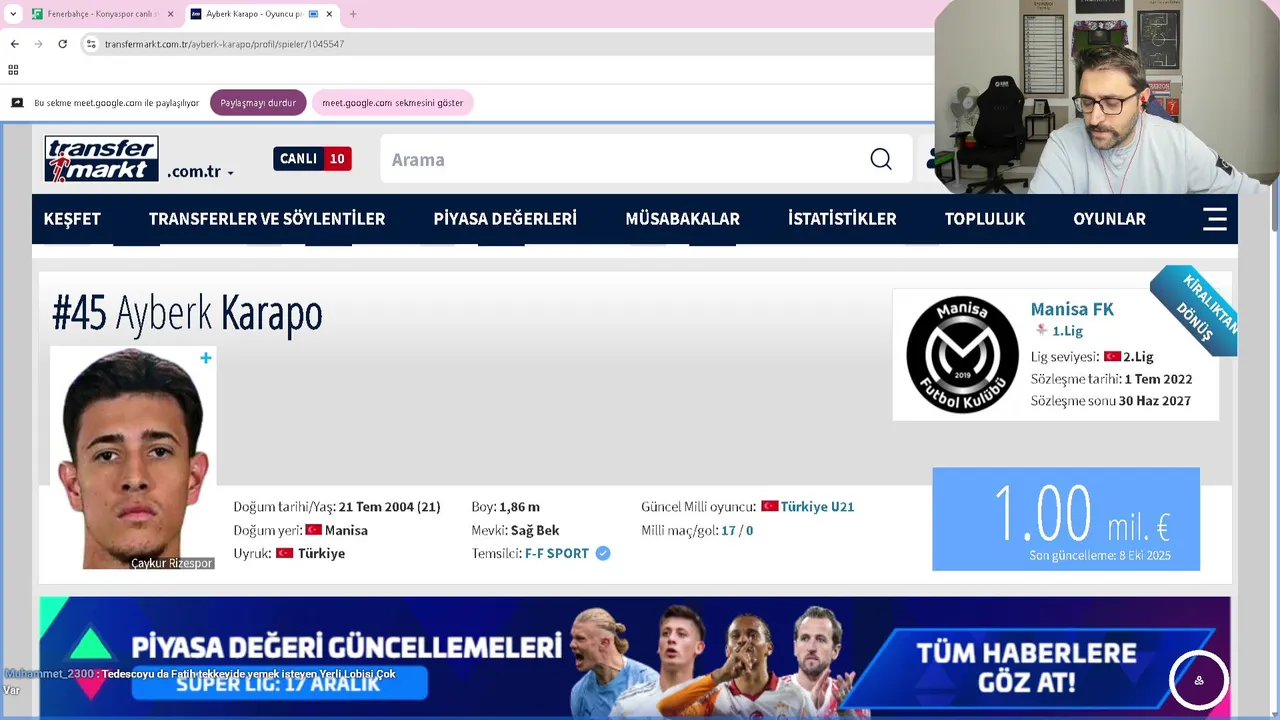Click meet.google.com sekmesini göster button
This screenshot has height=720, width=1280.
coord(392,103)
